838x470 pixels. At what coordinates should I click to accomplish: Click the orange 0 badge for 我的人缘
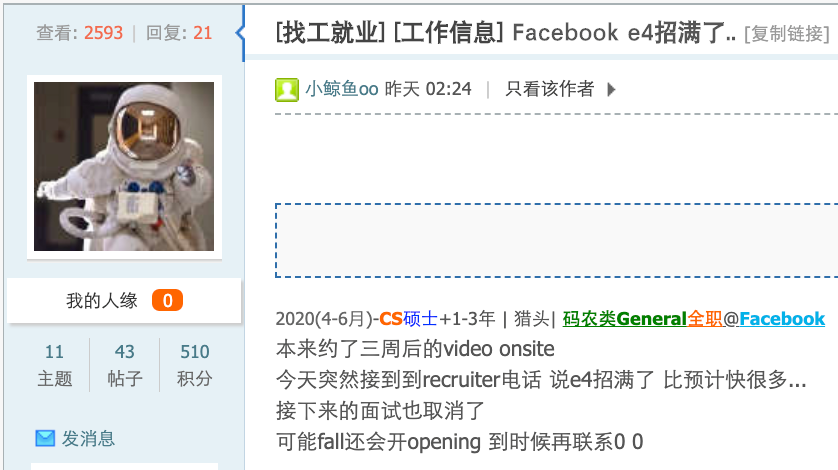(x=167, y=301)
